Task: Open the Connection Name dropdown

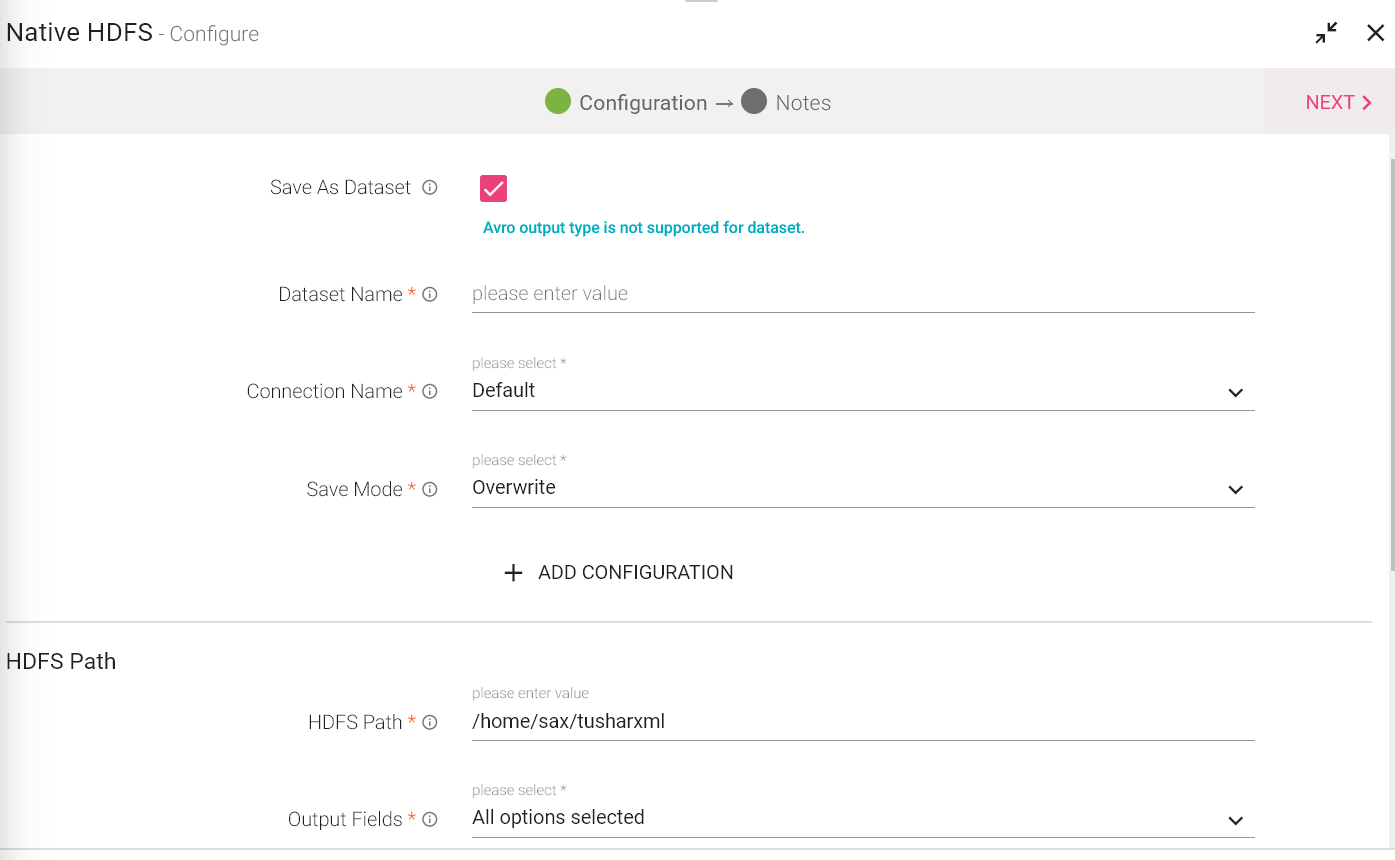Action: point(862,391)
